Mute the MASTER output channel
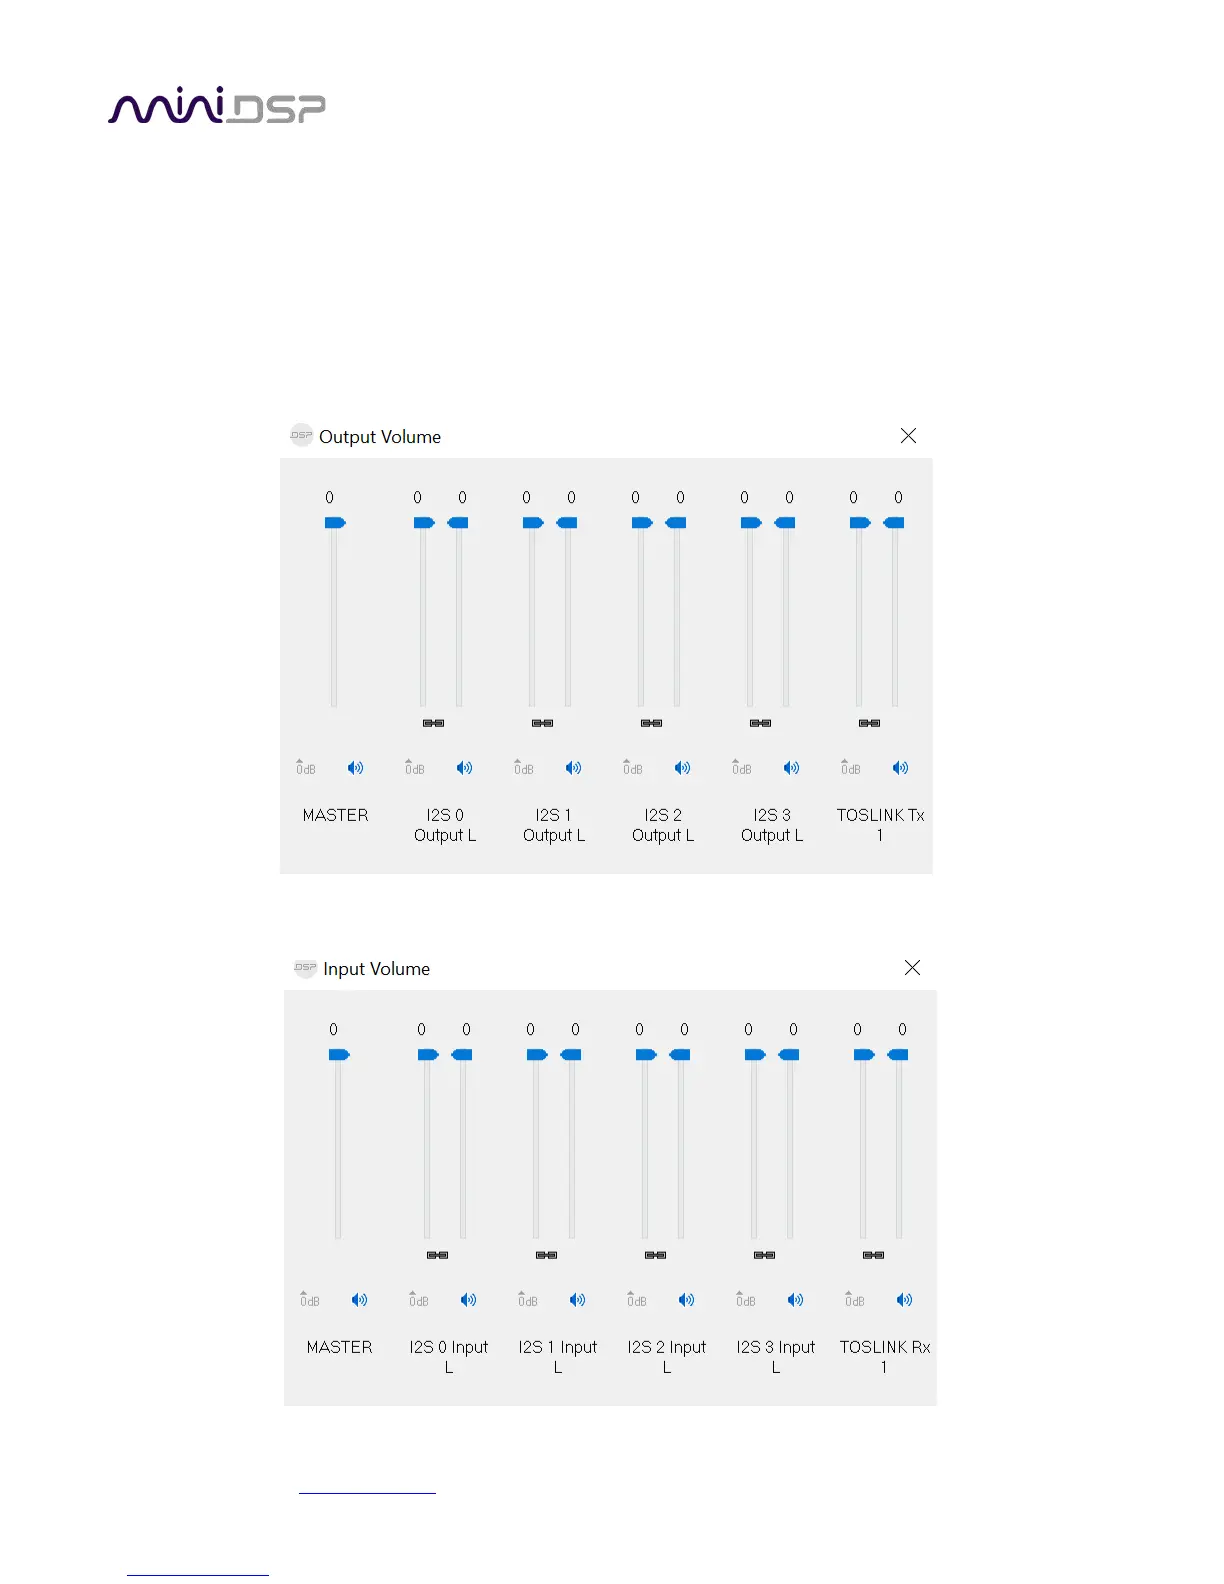The image size is (1224, 1584). pos(355,768)
